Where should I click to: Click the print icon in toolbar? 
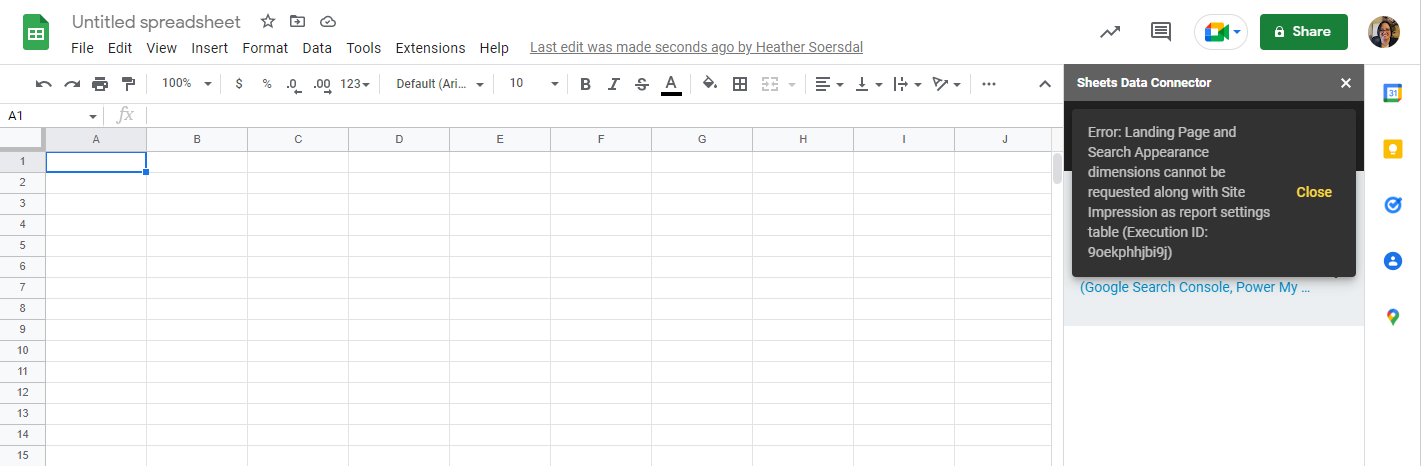(100, 84)
